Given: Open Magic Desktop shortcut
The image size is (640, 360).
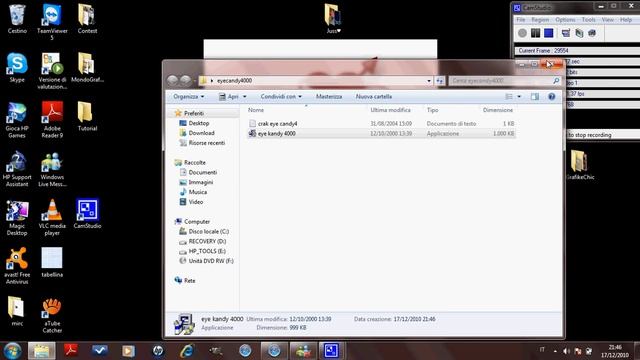Looking at the screenshot, I should pos(17,217).
